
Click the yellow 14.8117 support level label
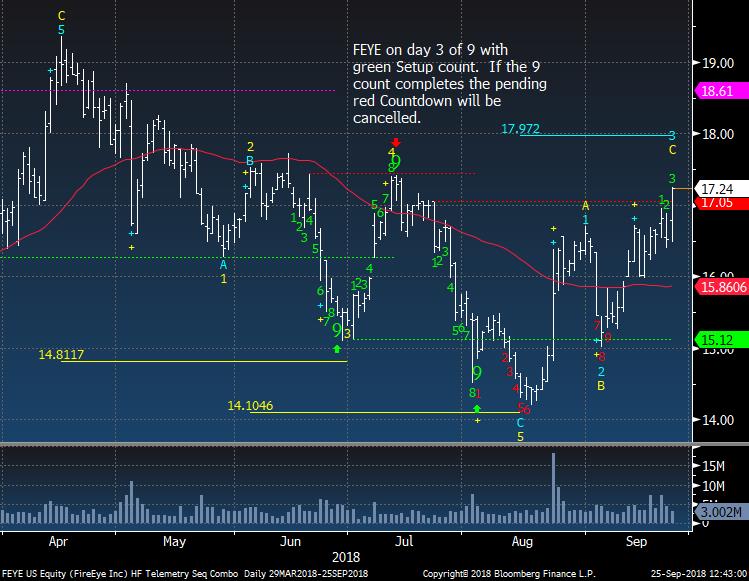point(61,354)
